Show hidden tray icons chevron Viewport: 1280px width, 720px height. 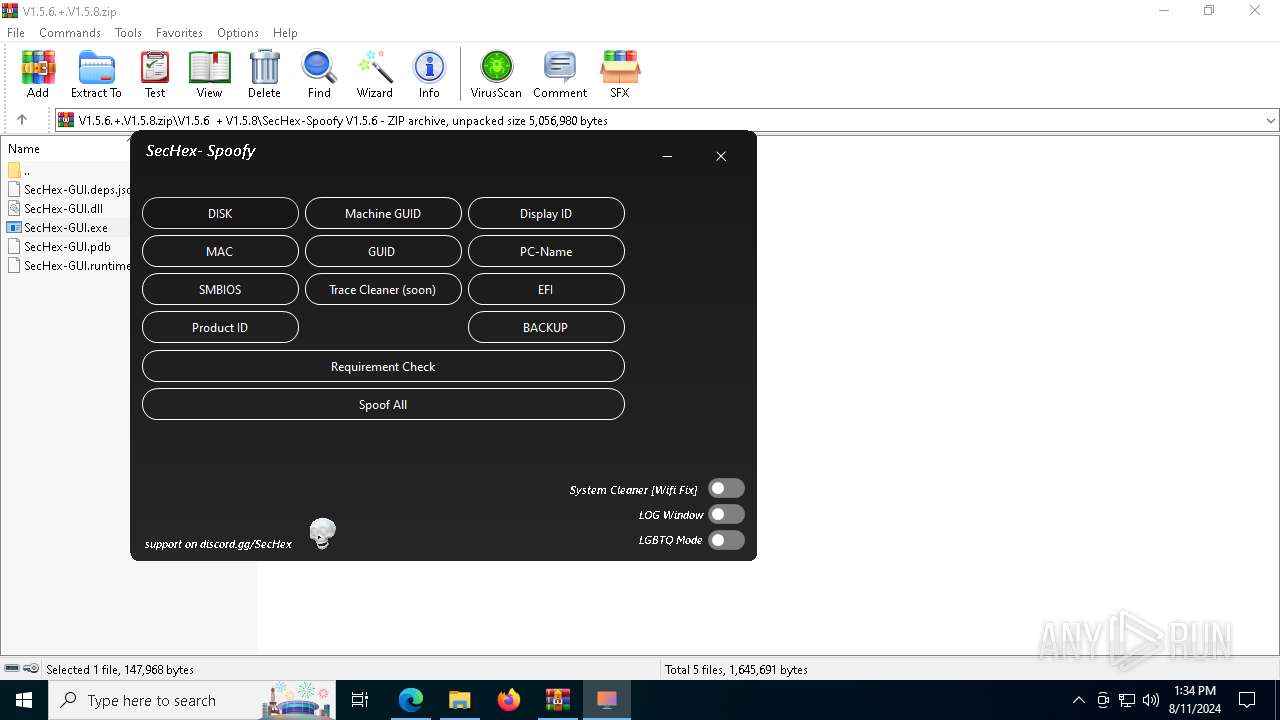1078,700
